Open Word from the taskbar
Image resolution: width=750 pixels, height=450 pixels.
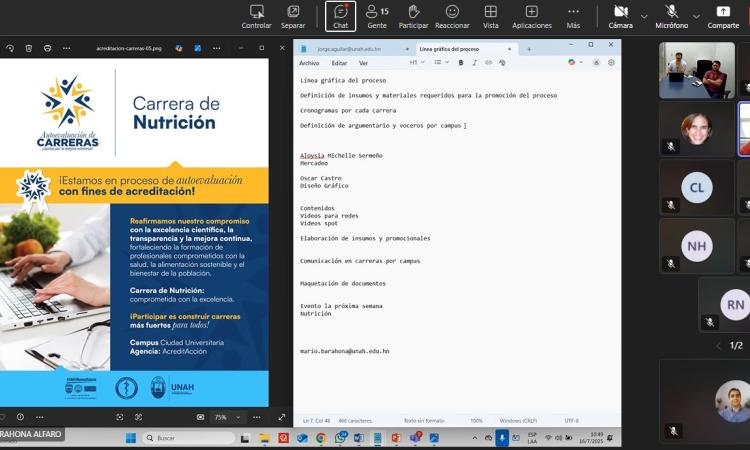[359, 438]
